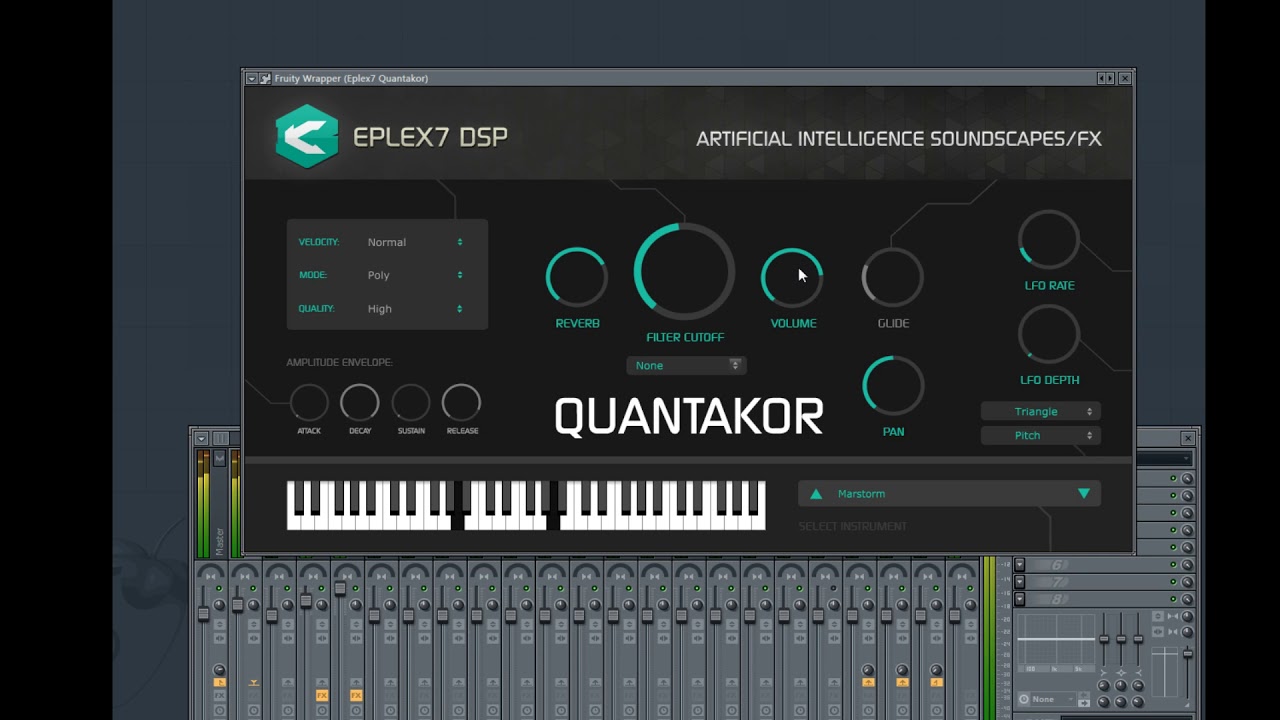This screenshot has width=1280, height=720.
Task: Open the effect slot 7 menu arrow
Action: pos(1019,582)
